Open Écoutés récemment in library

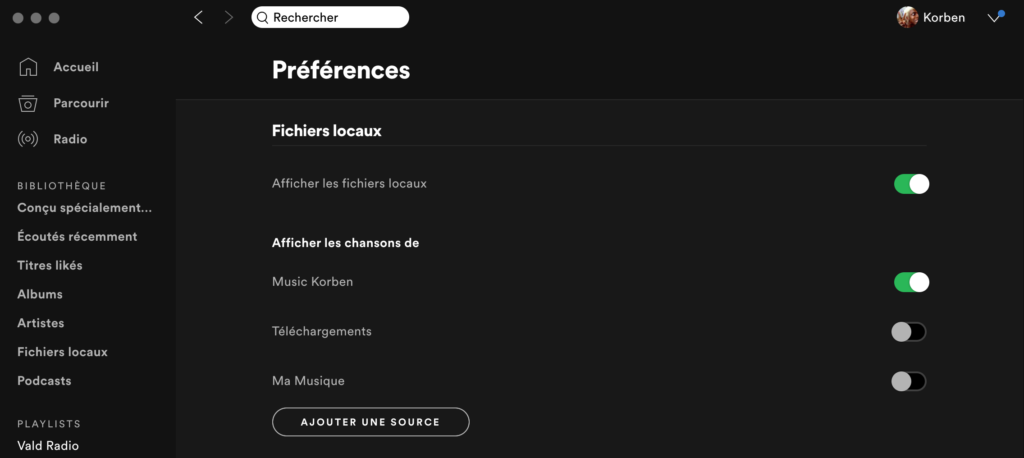pos(77,237)
